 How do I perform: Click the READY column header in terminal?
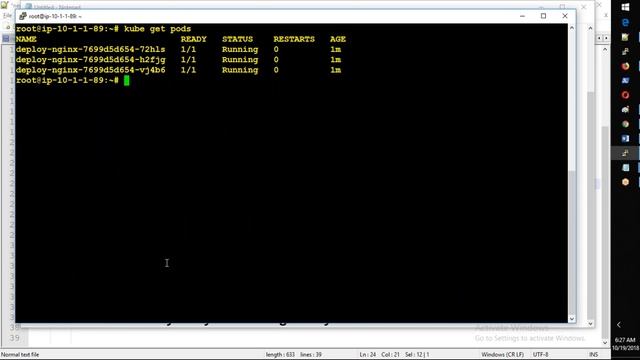(x=193, y=39)
